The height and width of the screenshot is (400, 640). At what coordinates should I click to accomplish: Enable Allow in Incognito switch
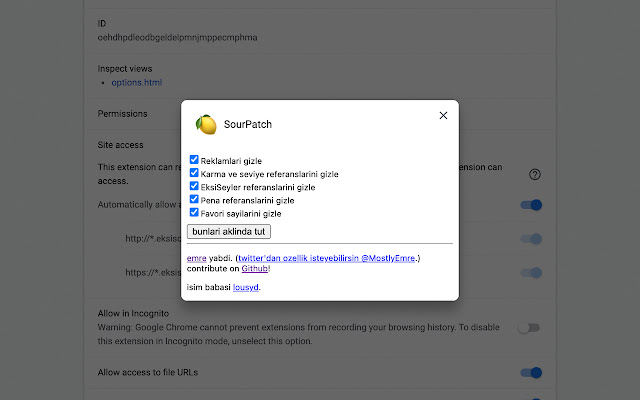tap(529, 328)
